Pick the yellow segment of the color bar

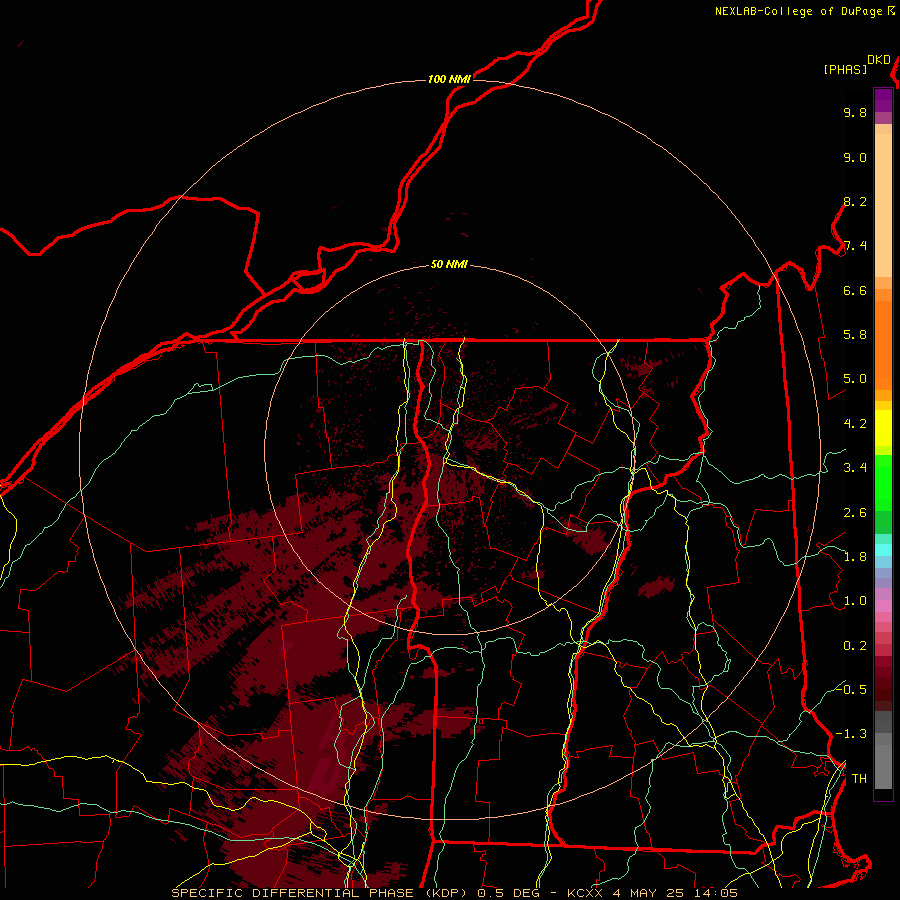click(883, 428)
